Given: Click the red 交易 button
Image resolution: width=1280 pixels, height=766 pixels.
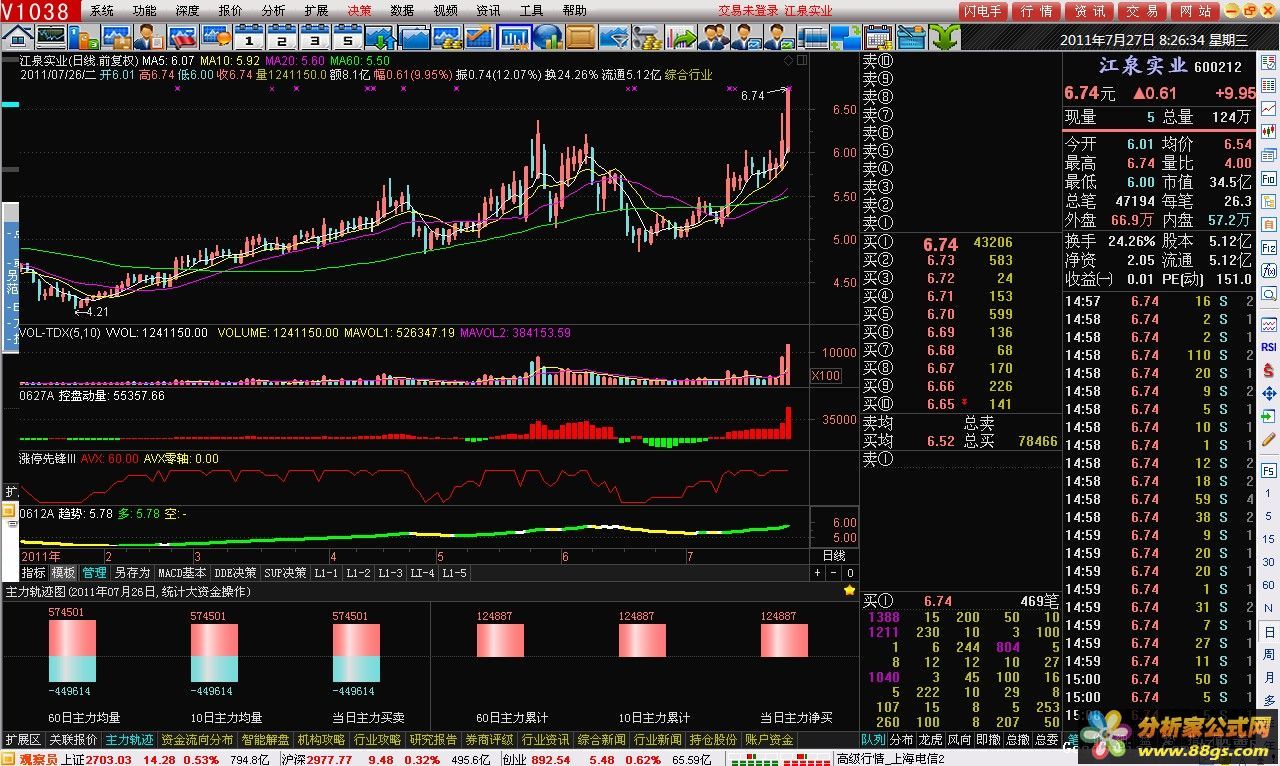Looking at the screenshot, I should click(x=1142, y=11).
